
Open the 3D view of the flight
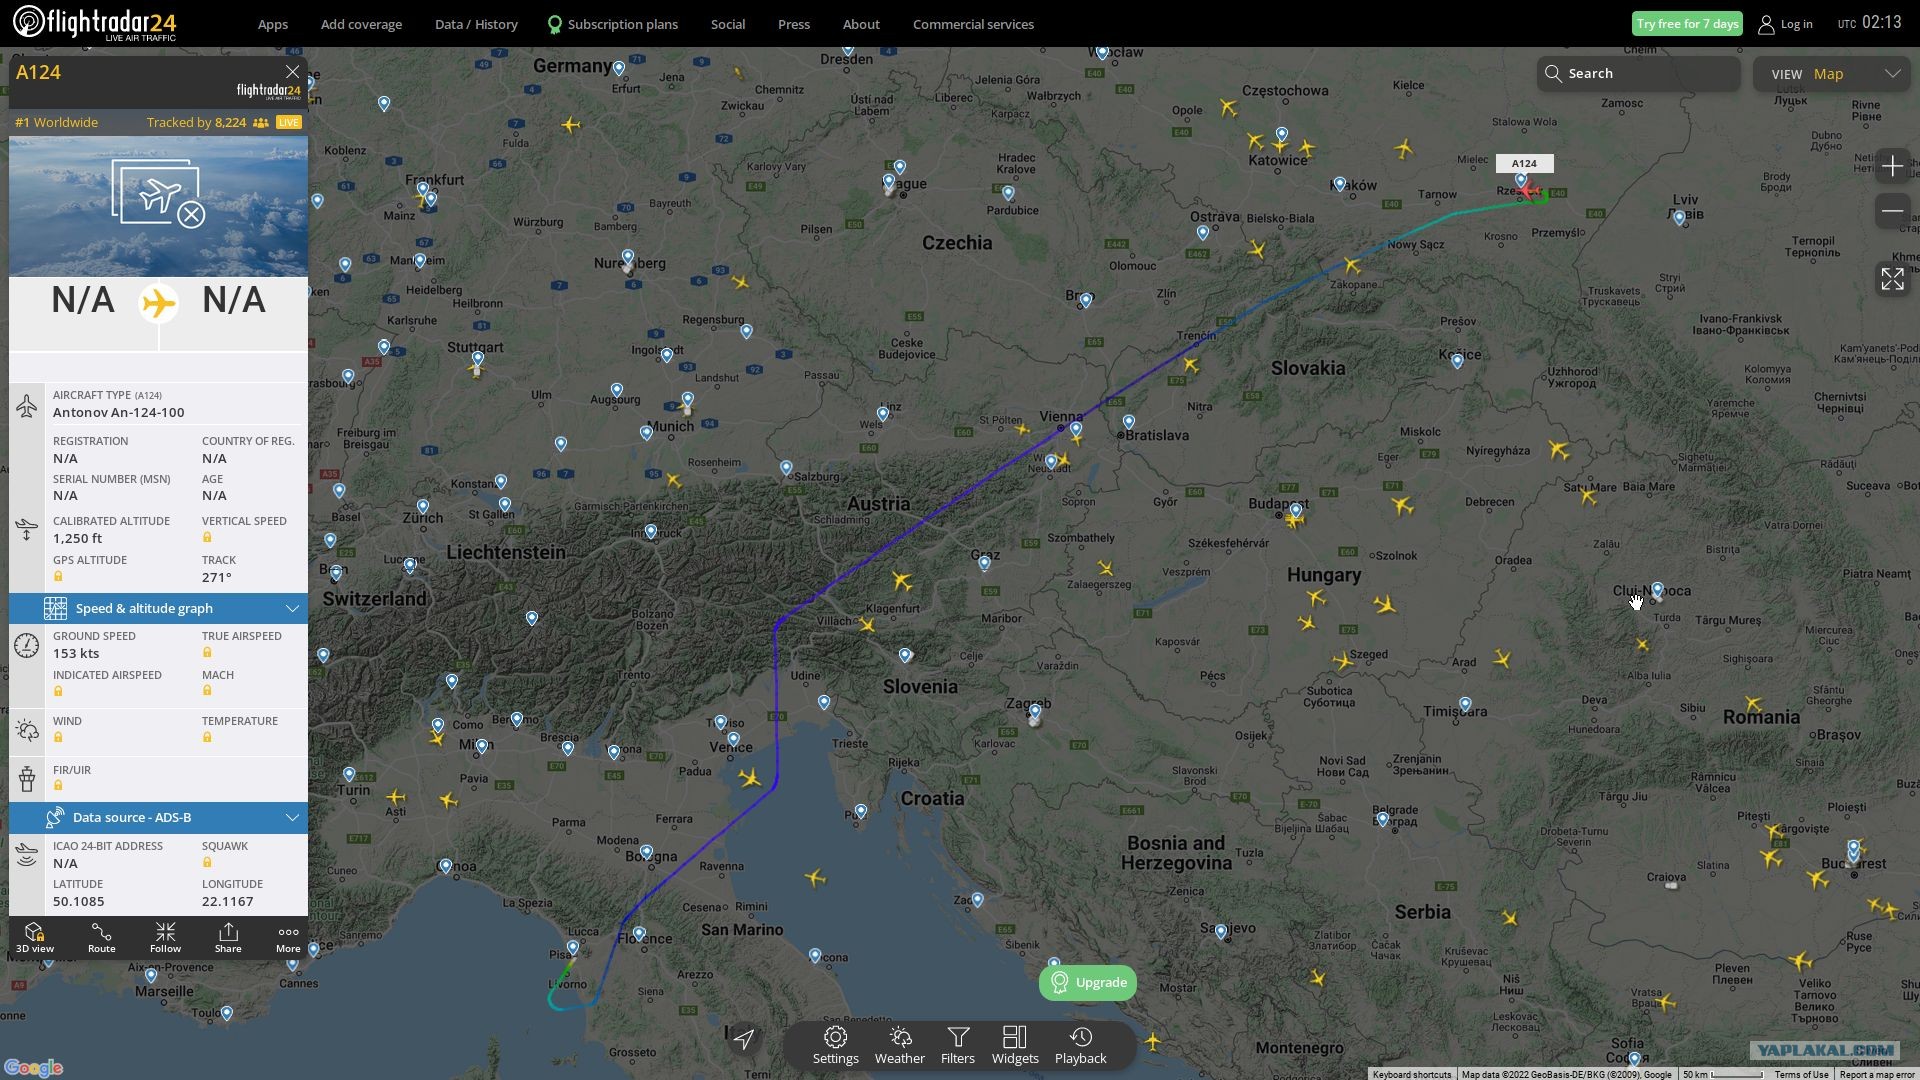click(35, 938)
